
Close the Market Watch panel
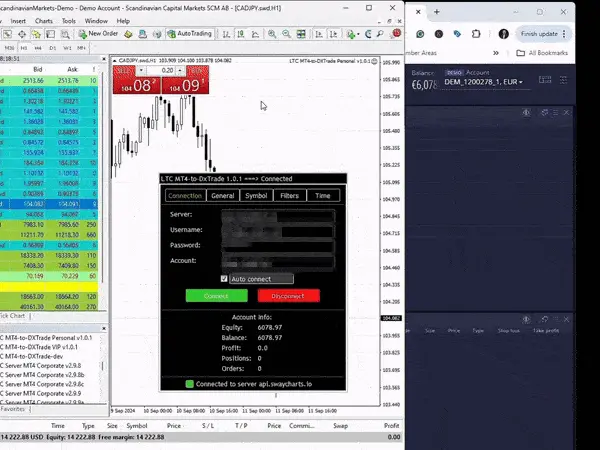[x=104, y=59]
